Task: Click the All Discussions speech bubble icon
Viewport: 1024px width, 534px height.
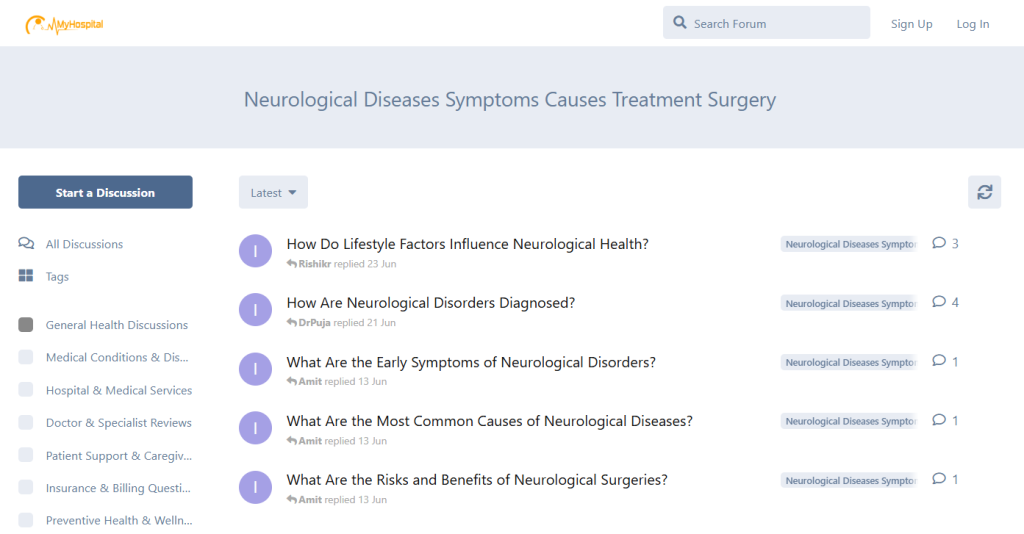Action: coord(26,244)
